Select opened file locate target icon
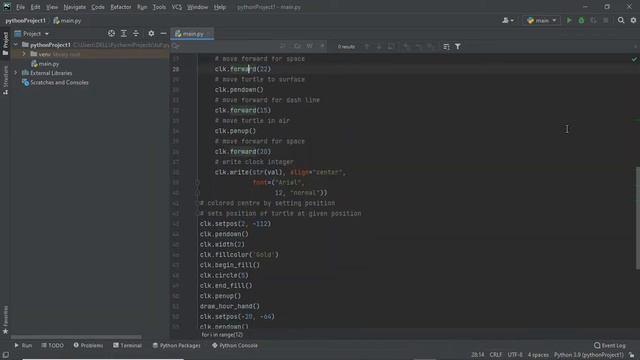Viewport: 640px width, 360px height. click(111, 33)
